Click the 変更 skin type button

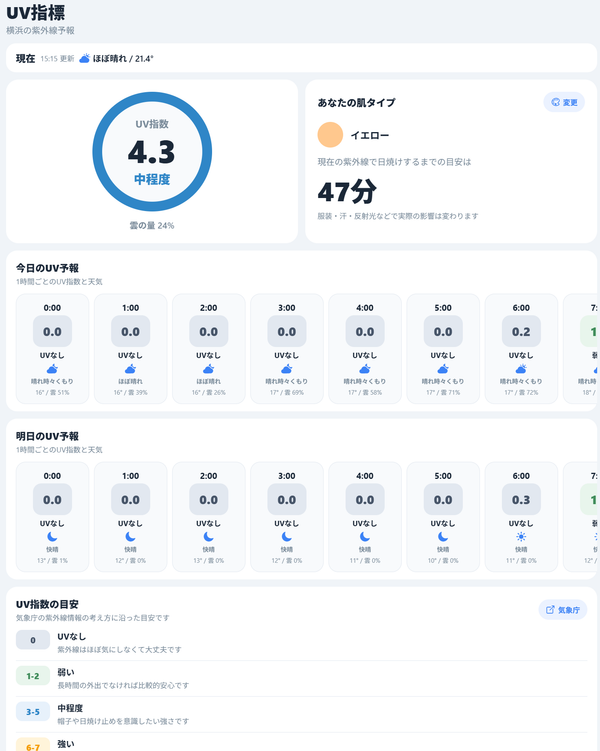564,102
